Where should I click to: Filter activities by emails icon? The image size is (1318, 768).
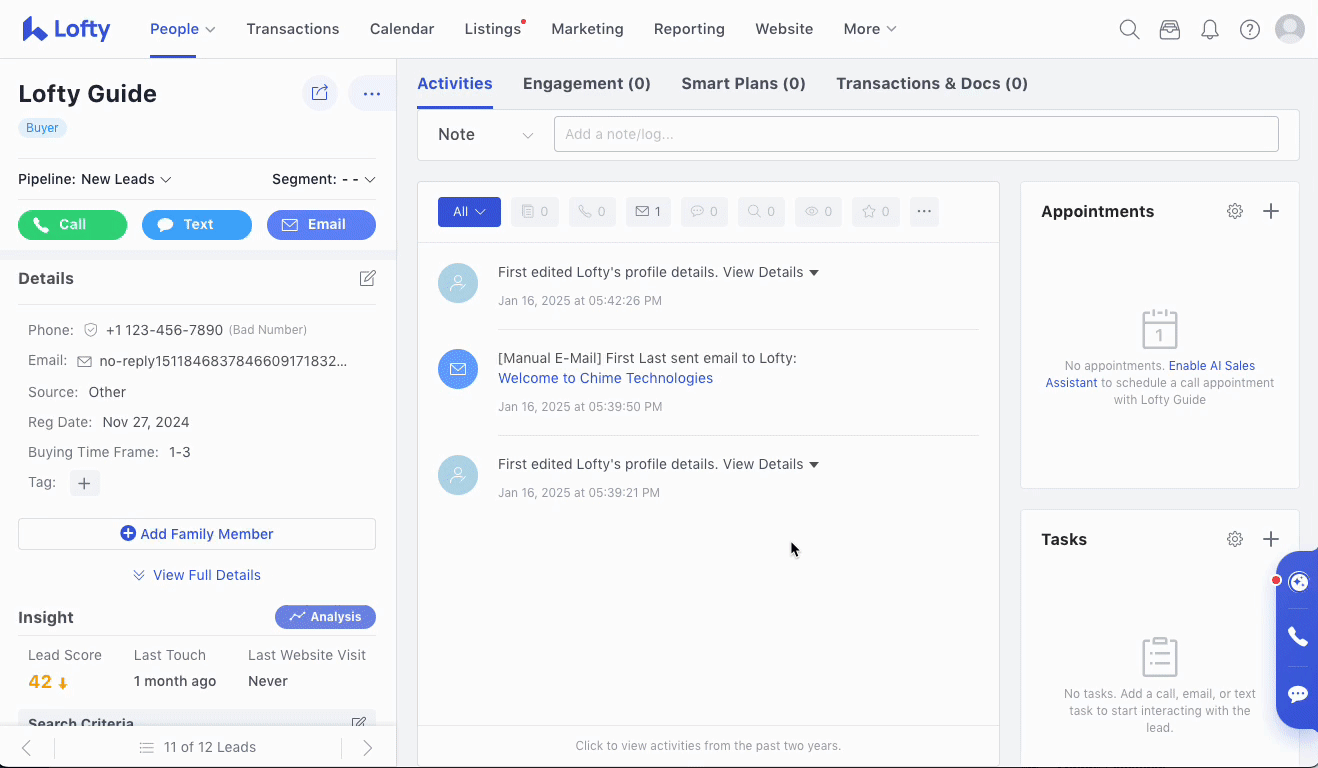(x=648, y=212)
